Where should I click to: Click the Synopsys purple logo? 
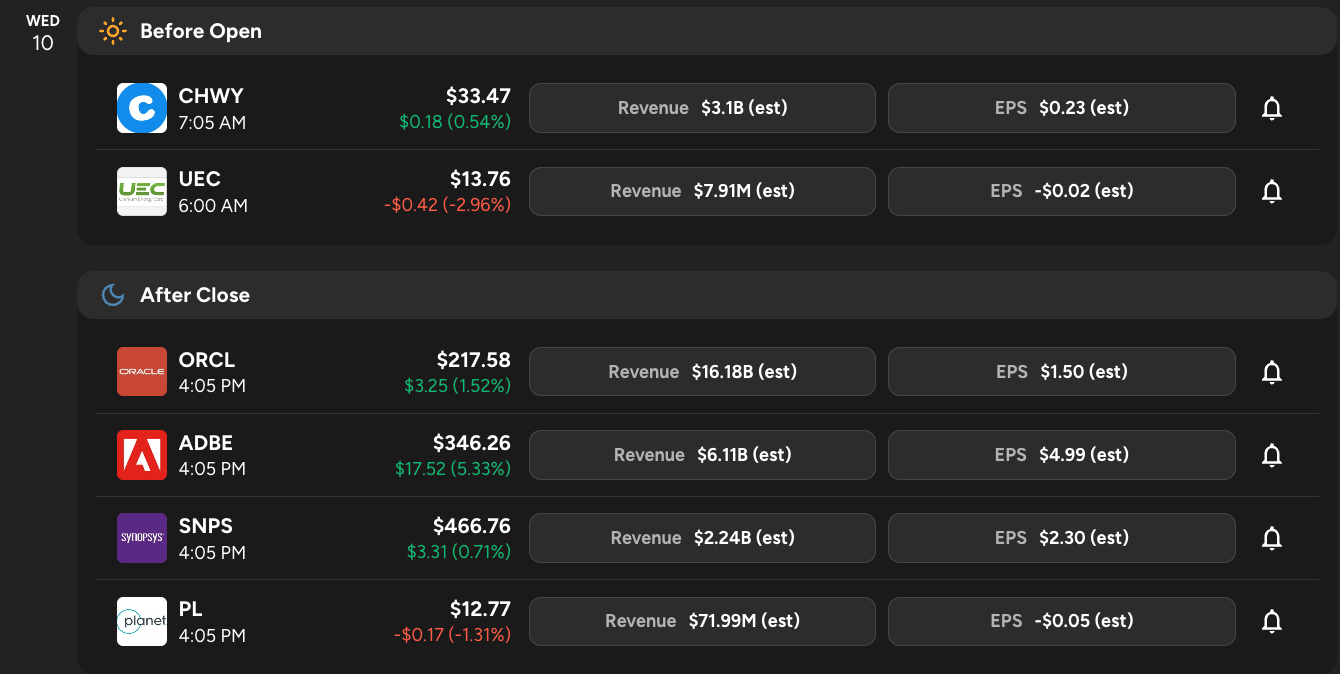pyautogui.click(x=142, y=538)
